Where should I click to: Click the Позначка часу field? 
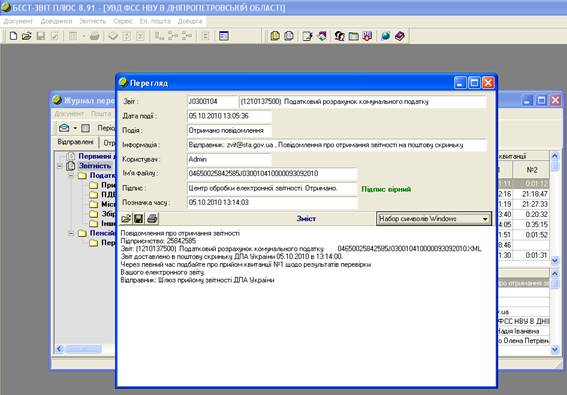point(272,202)
